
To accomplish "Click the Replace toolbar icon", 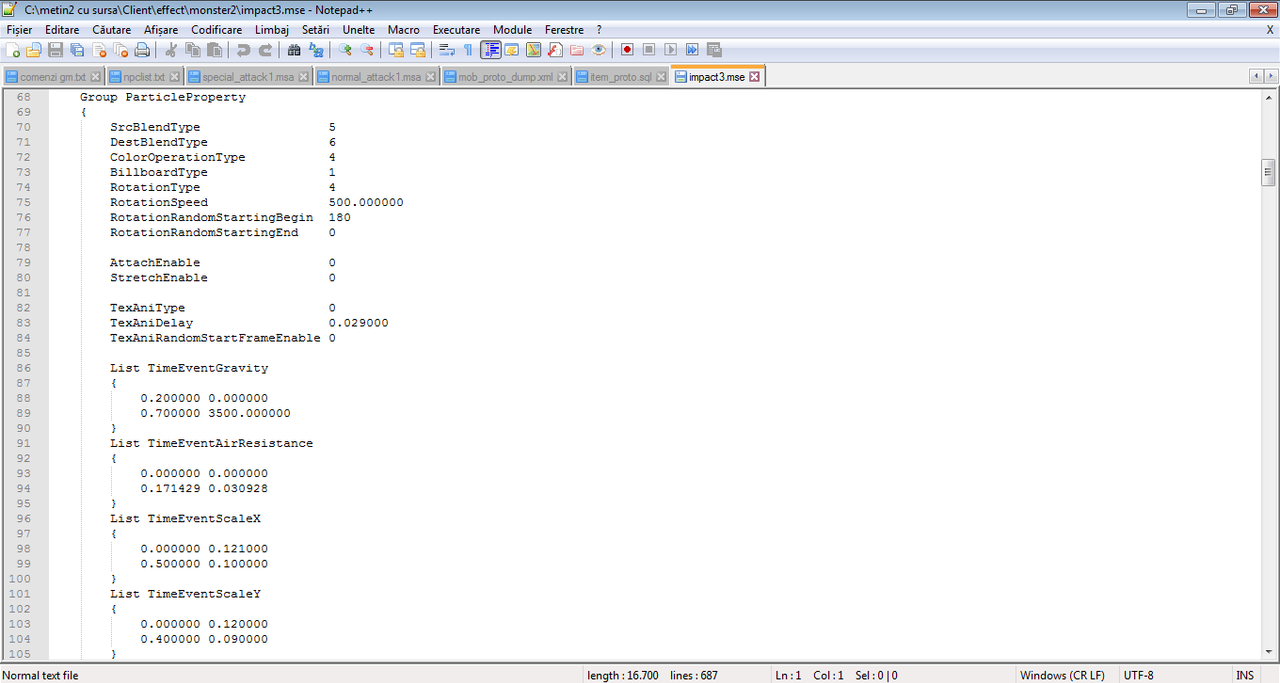I will click(x=316, y=50).
